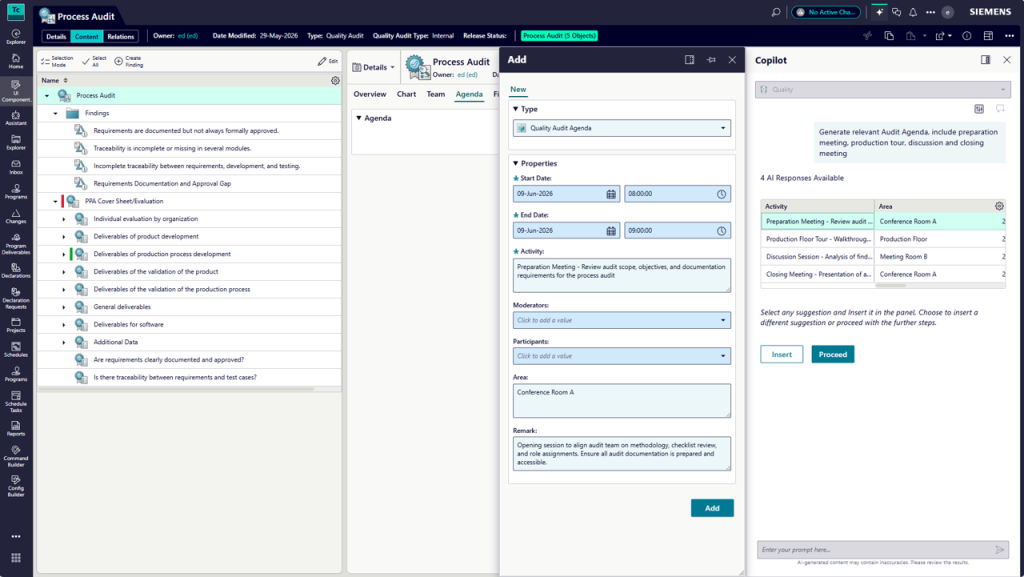Open Declaration Requests in the sidebar
The image size is (1024, 577).
16,298
